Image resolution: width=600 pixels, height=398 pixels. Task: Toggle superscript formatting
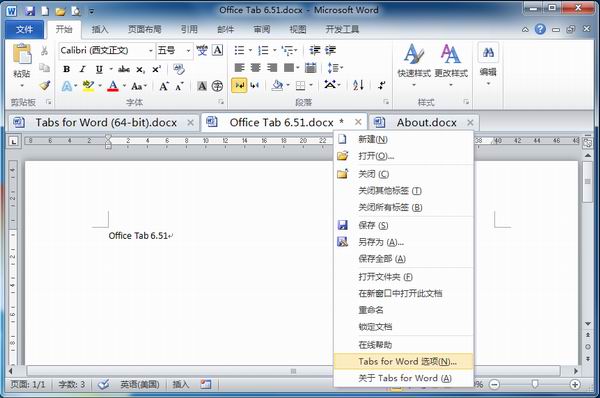[x=156, y=69]
